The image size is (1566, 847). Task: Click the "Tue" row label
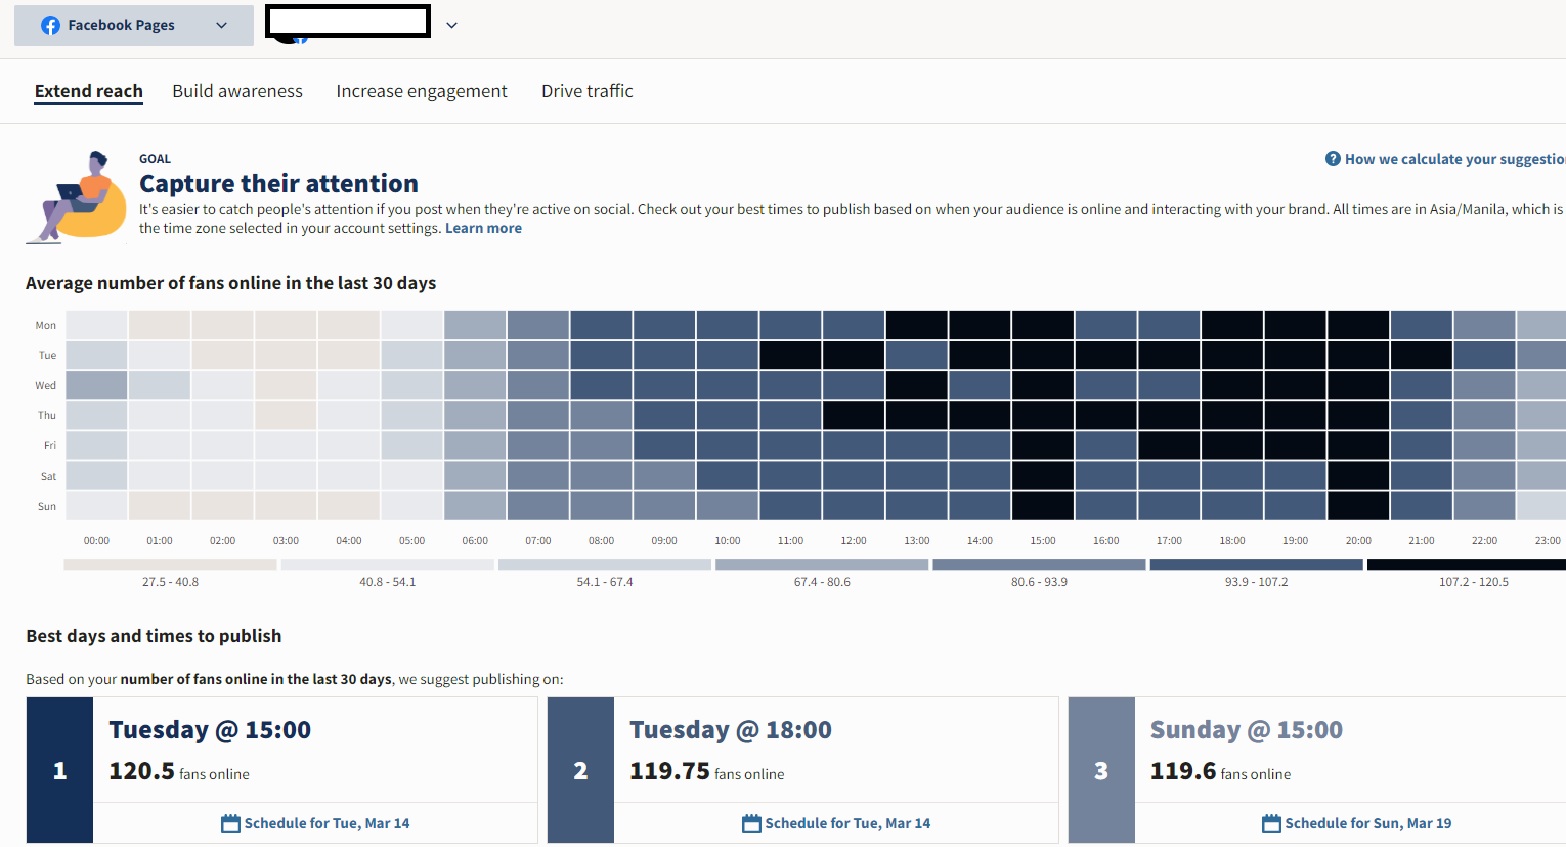pos(47,355)
